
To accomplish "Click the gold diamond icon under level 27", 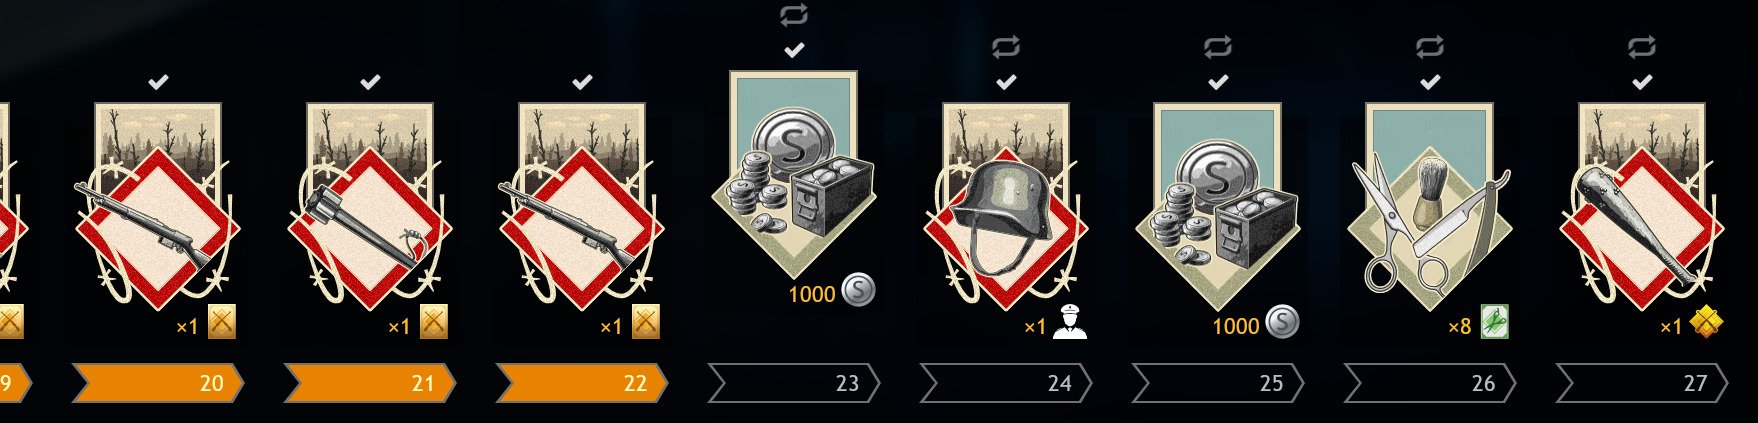I will point(1706,323).
